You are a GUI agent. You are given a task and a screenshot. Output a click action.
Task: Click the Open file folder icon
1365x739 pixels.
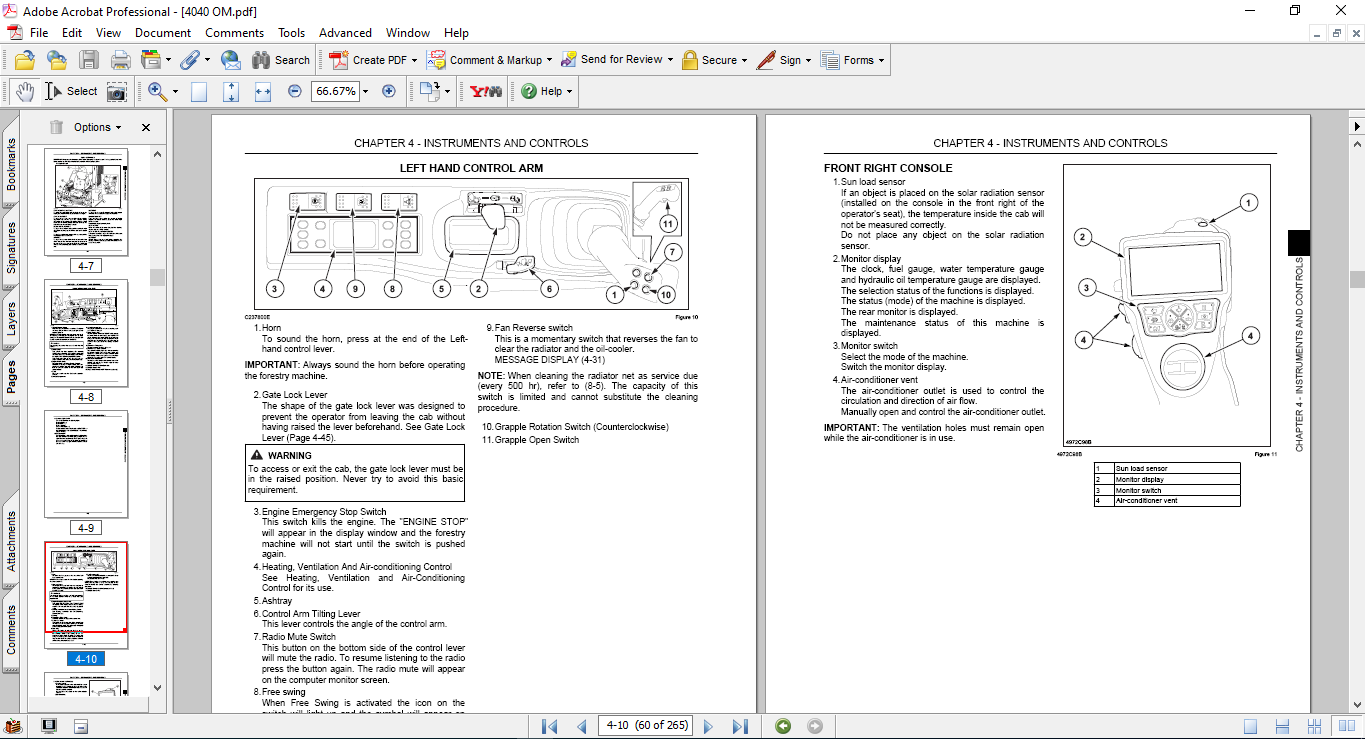coord(24,60)
